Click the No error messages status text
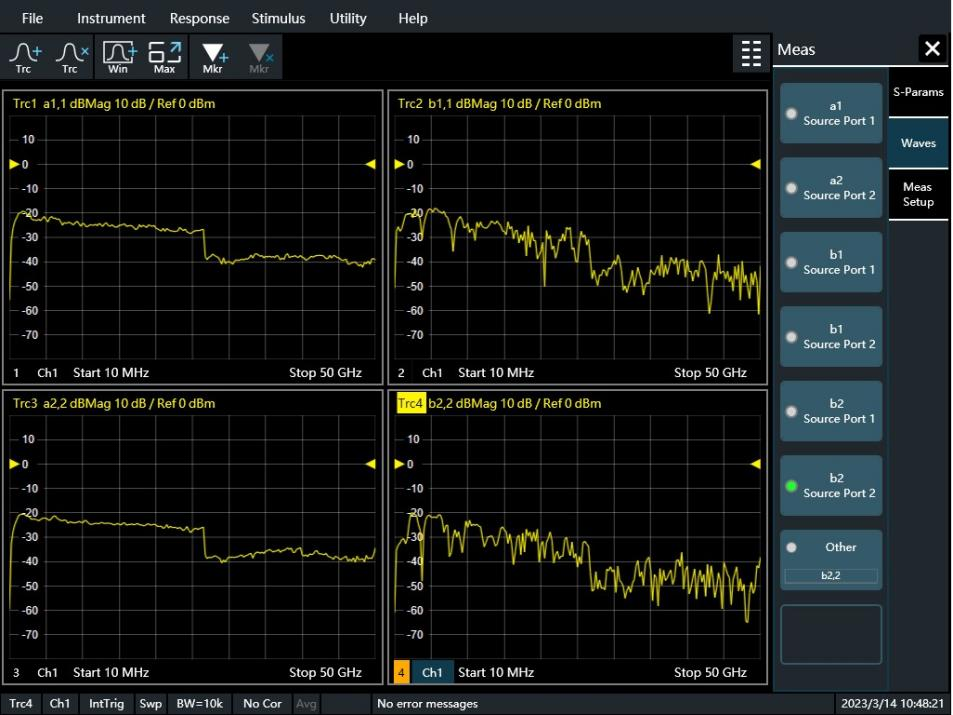This screenshot has height=715, width=953. click(427, 703)
